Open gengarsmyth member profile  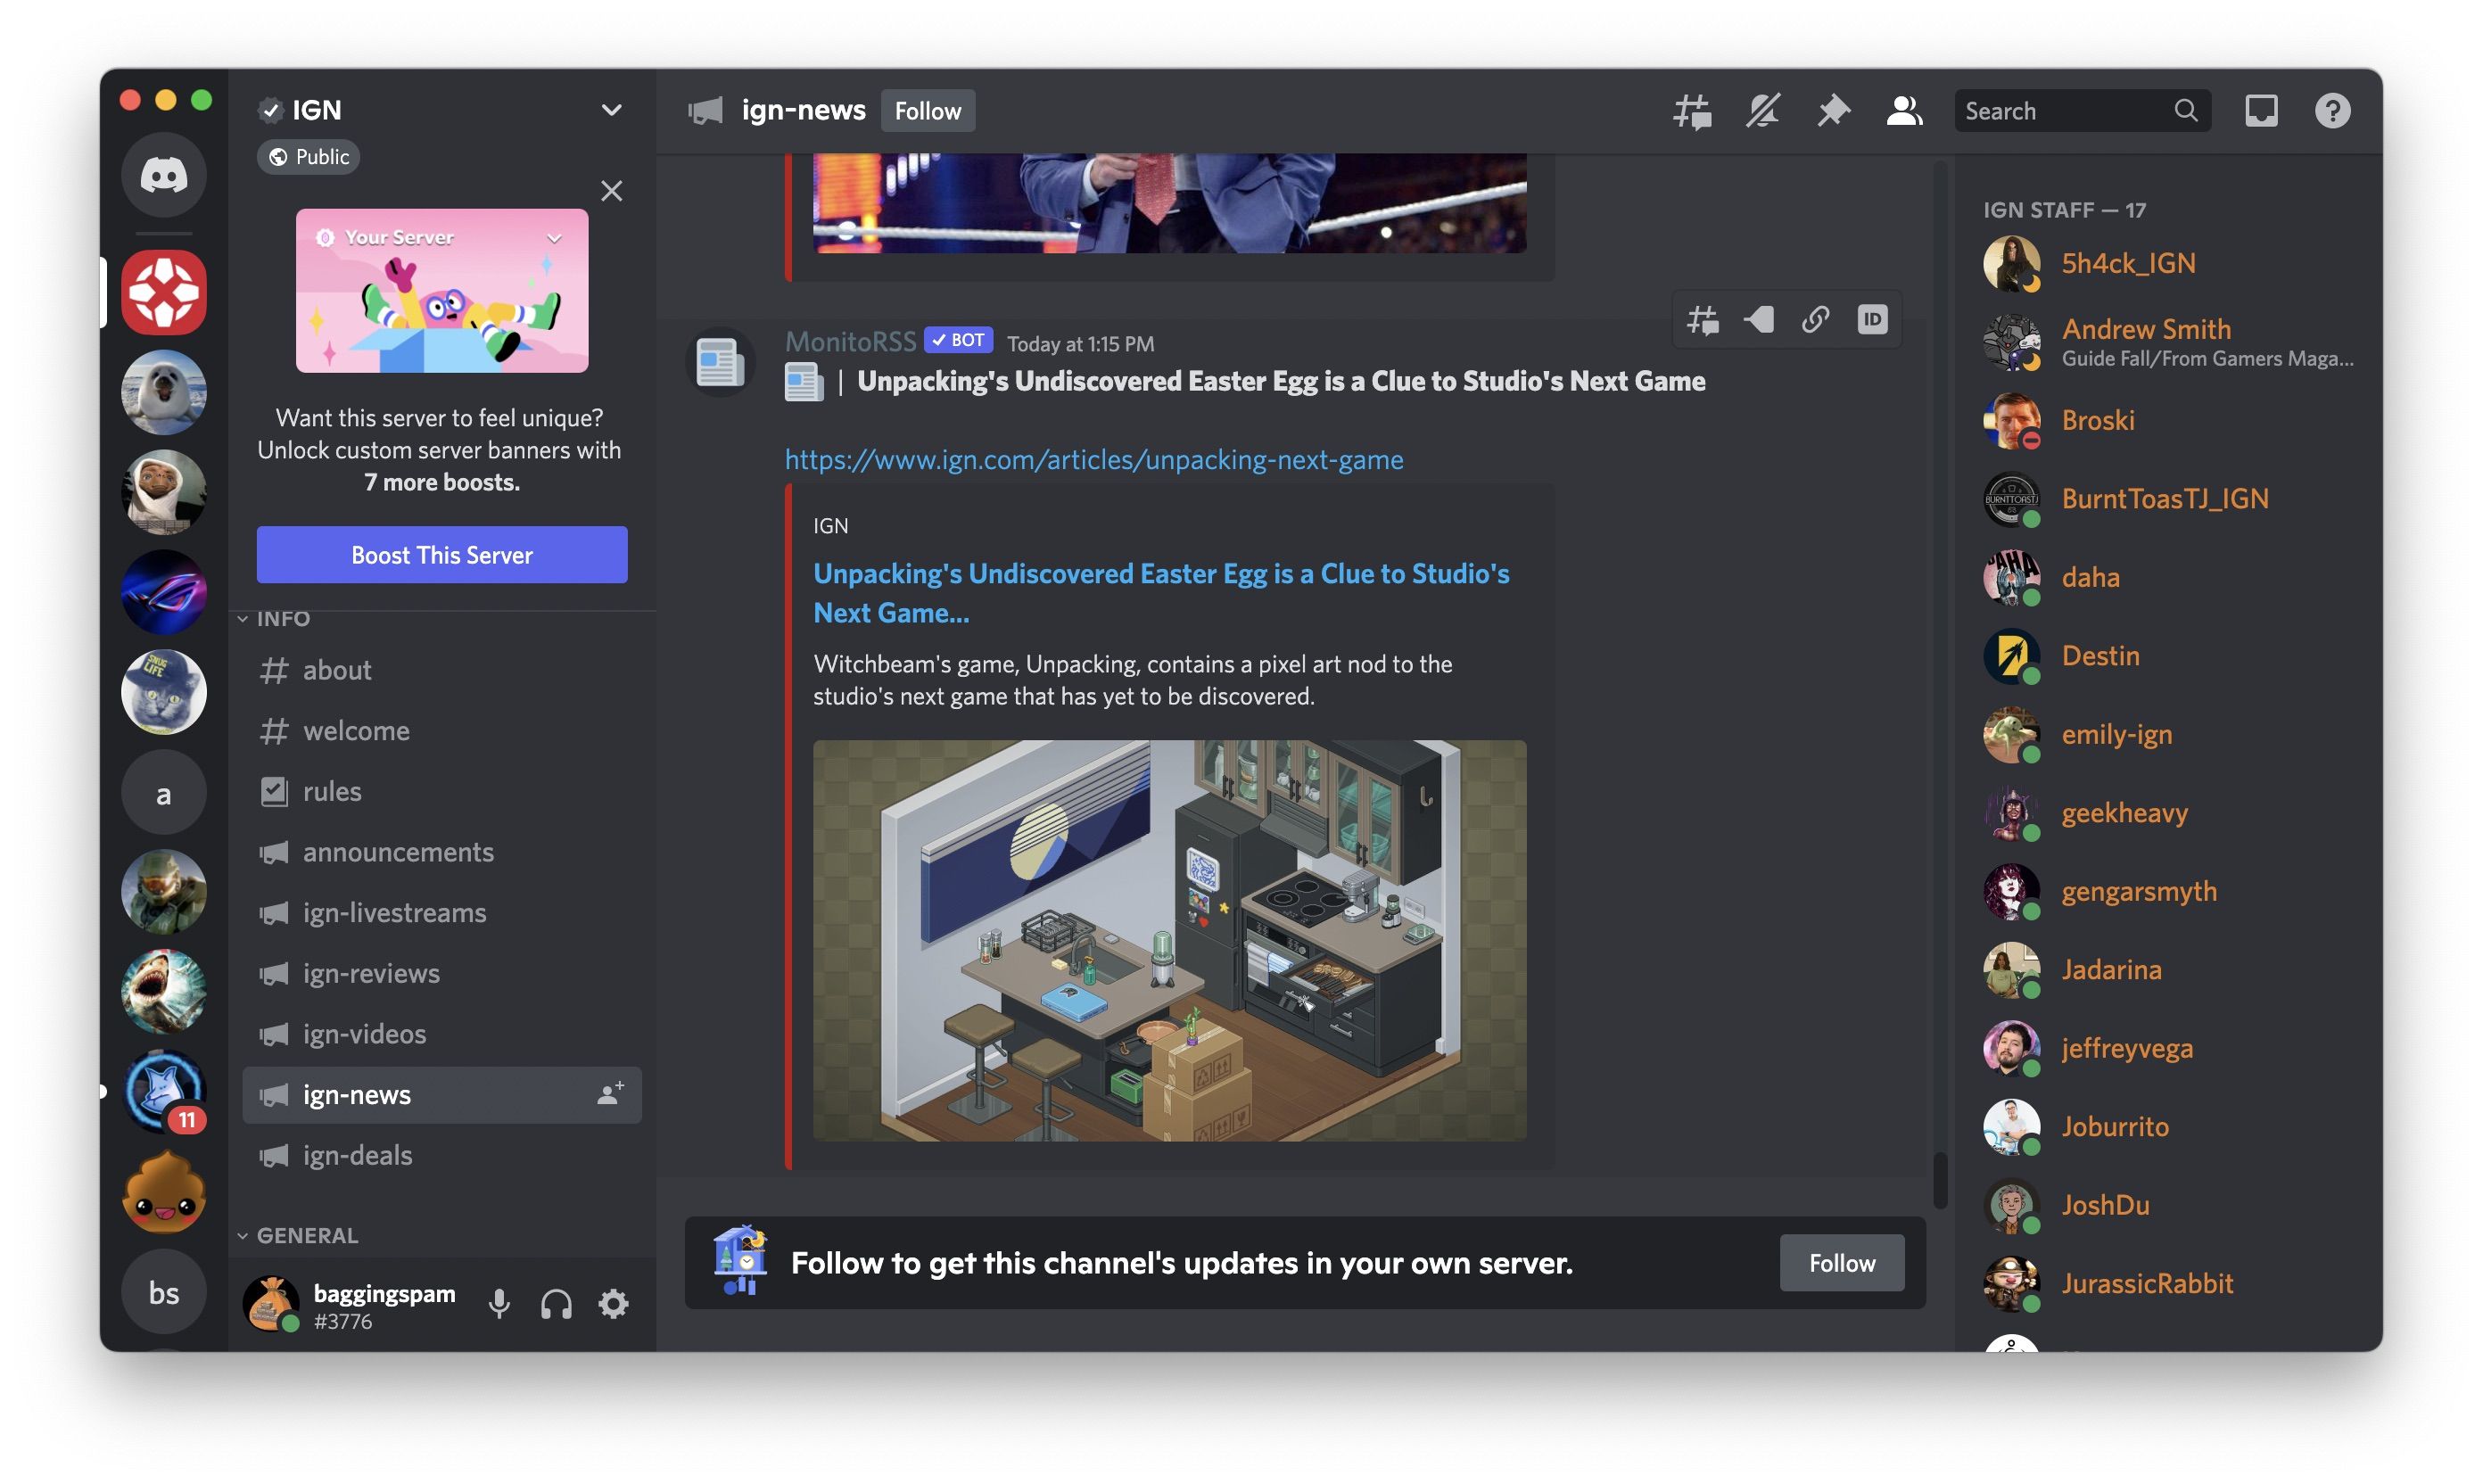click(2168, 892)
